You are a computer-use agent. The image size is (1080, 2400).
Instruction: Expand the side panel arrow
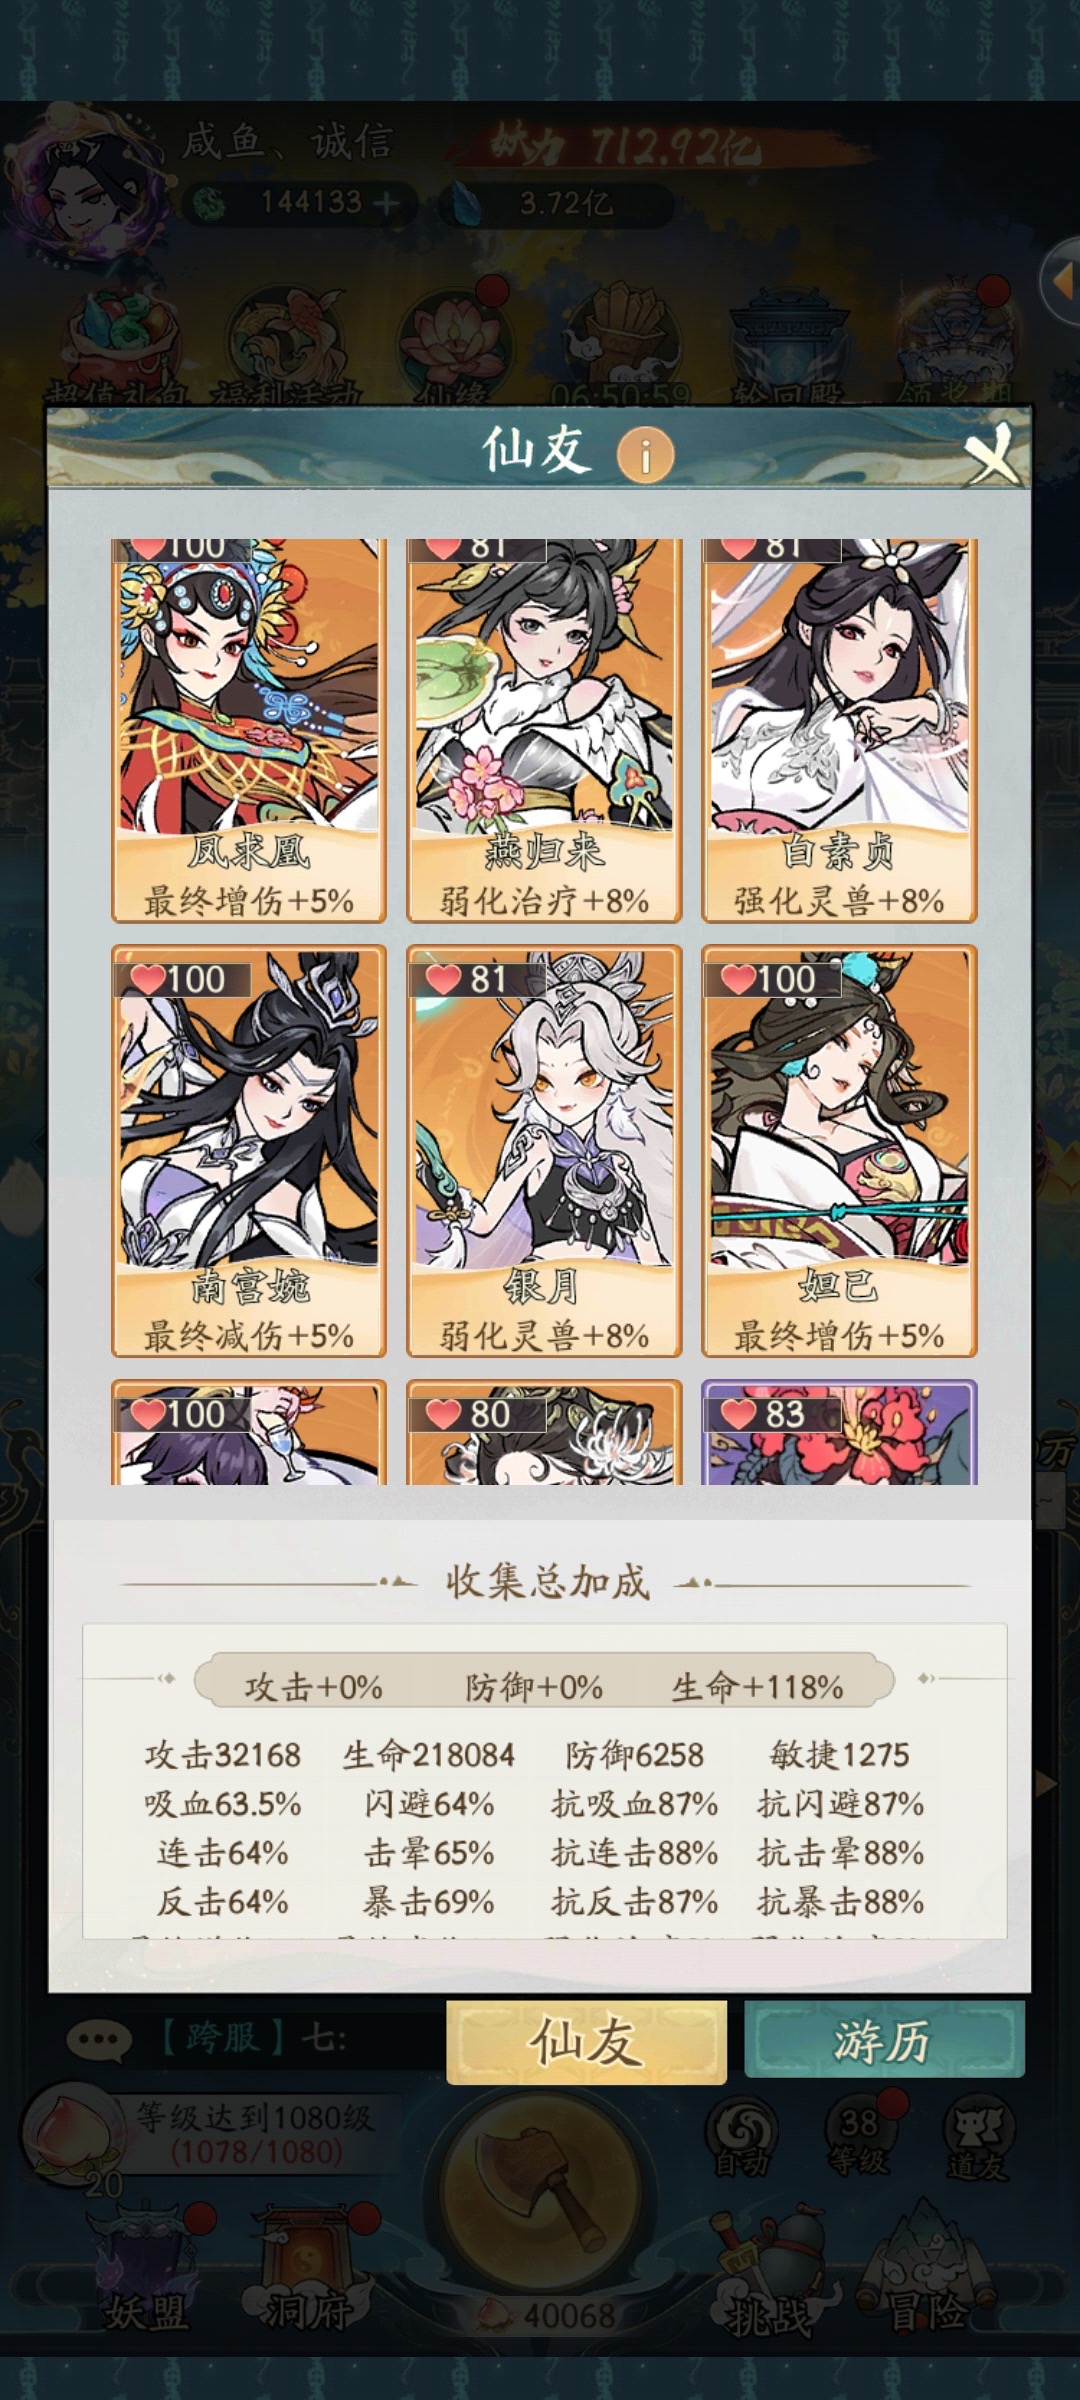(1060, 282)
